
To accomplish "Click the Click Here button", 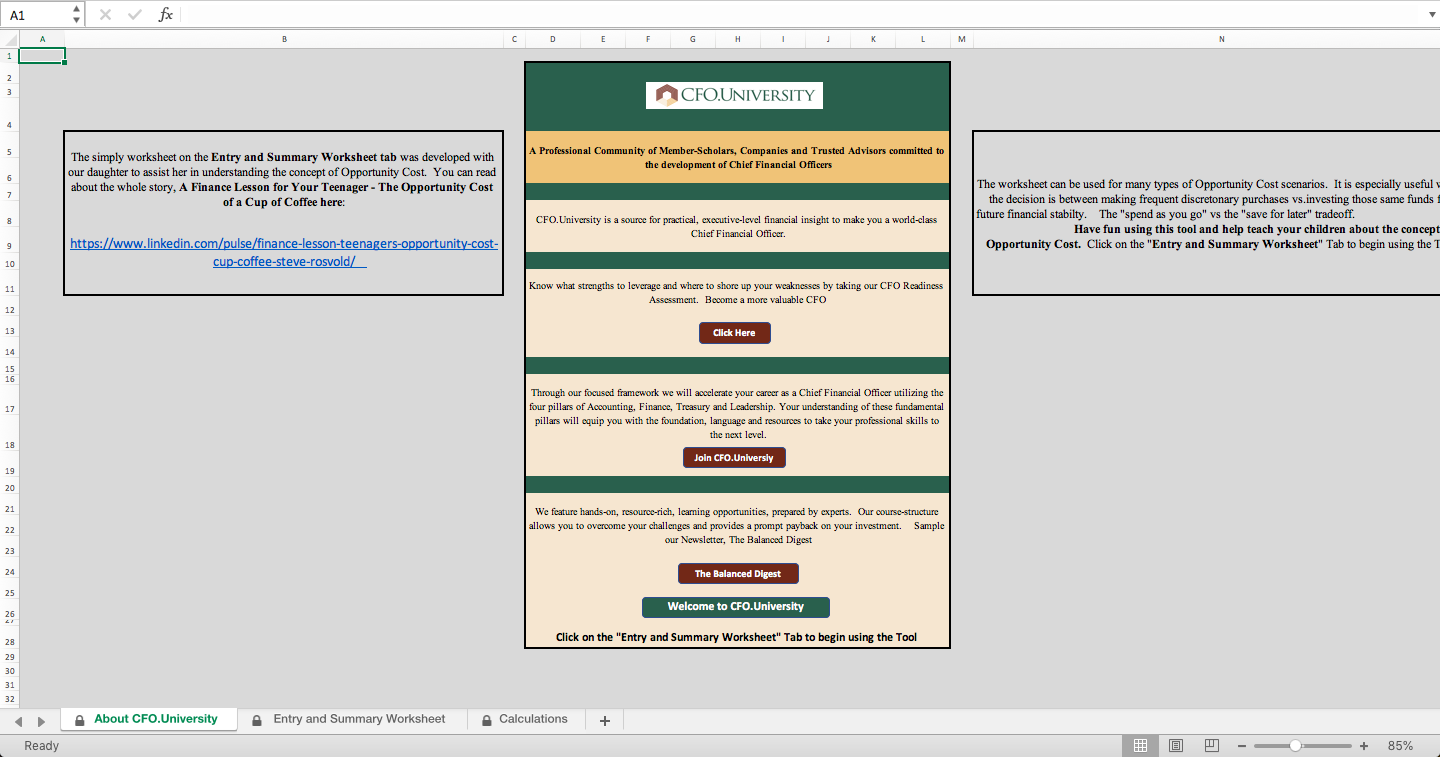I will point(734,333).
